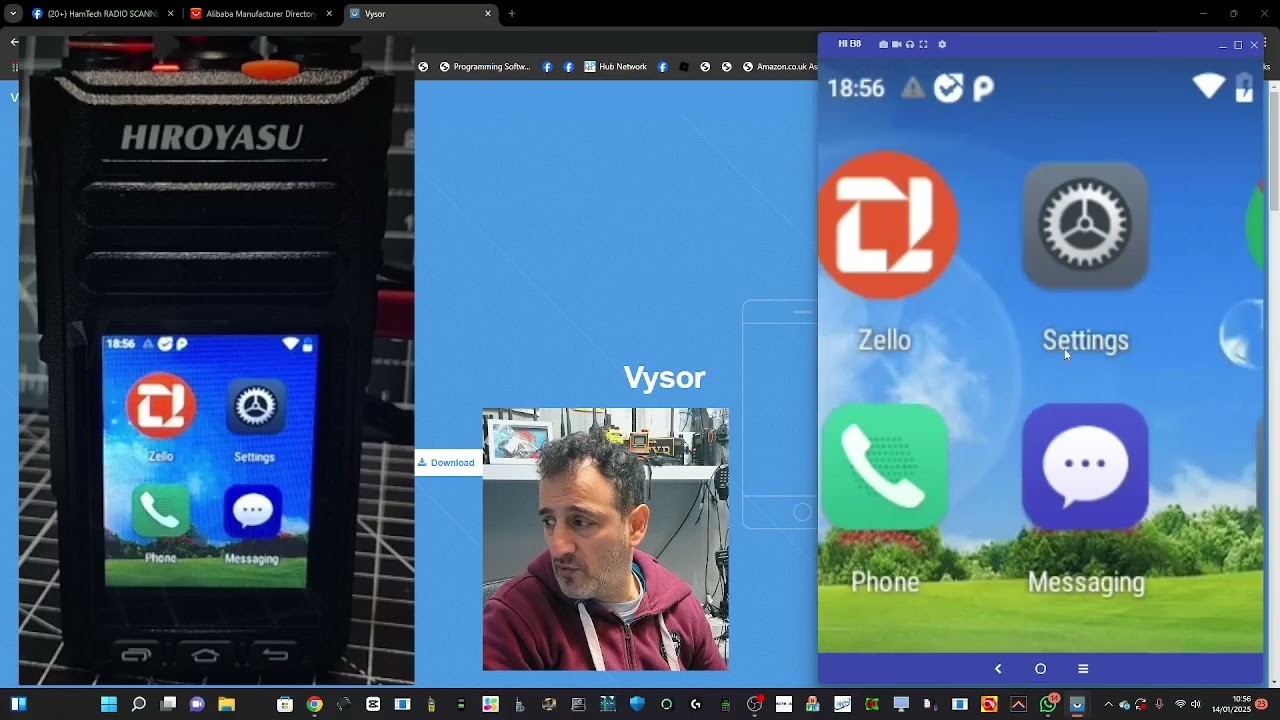The height and width of the screenshot is (720, 1280).
Task: Close the Vysor browser tab
Action: [488, 14]
